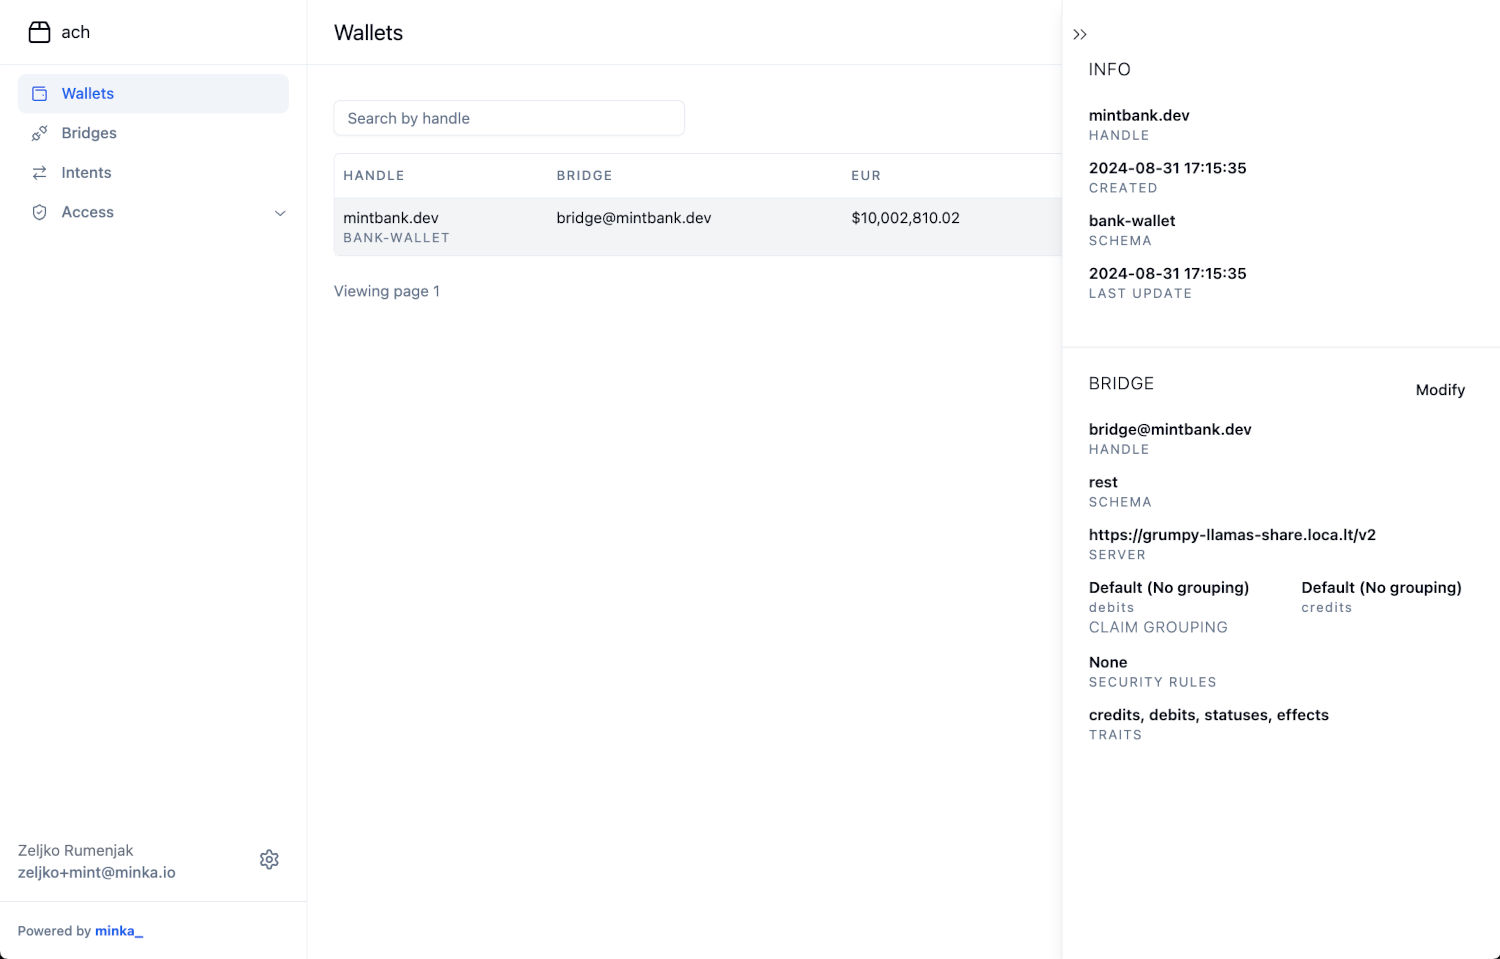Click the EUR column header

click(866, 176)
